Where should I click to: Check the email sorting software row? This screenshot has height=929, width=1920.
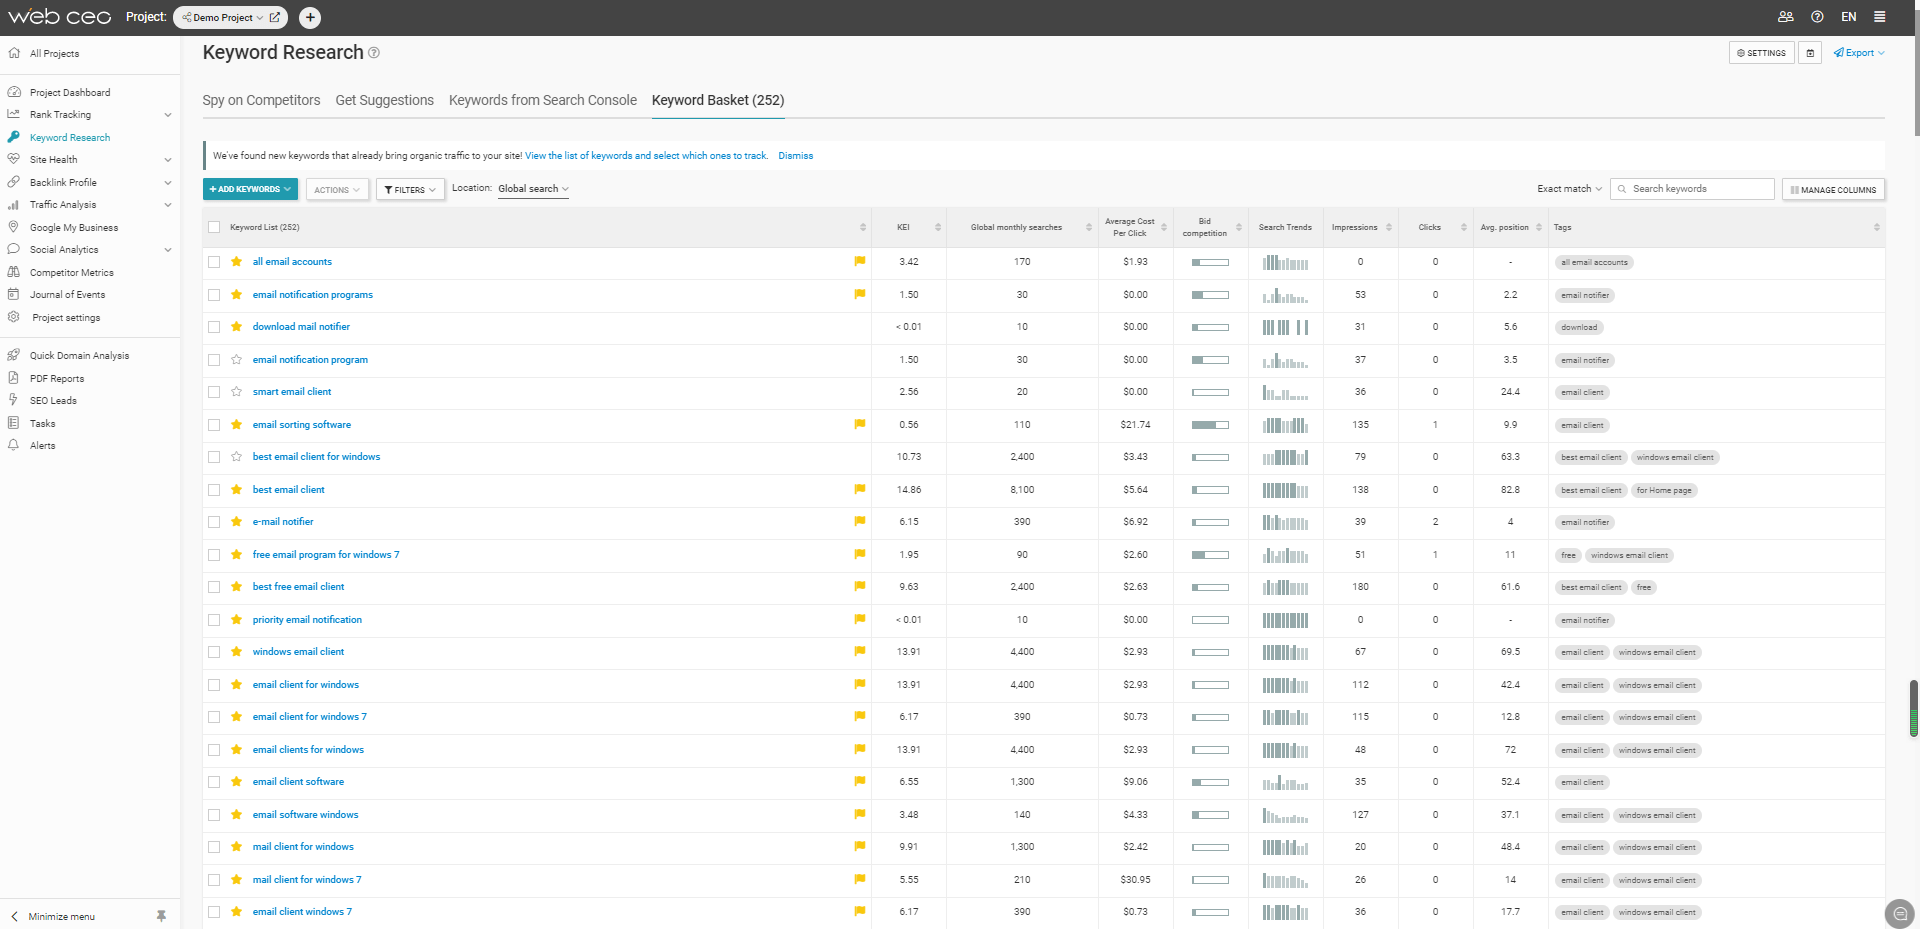[x=214, y=425]
